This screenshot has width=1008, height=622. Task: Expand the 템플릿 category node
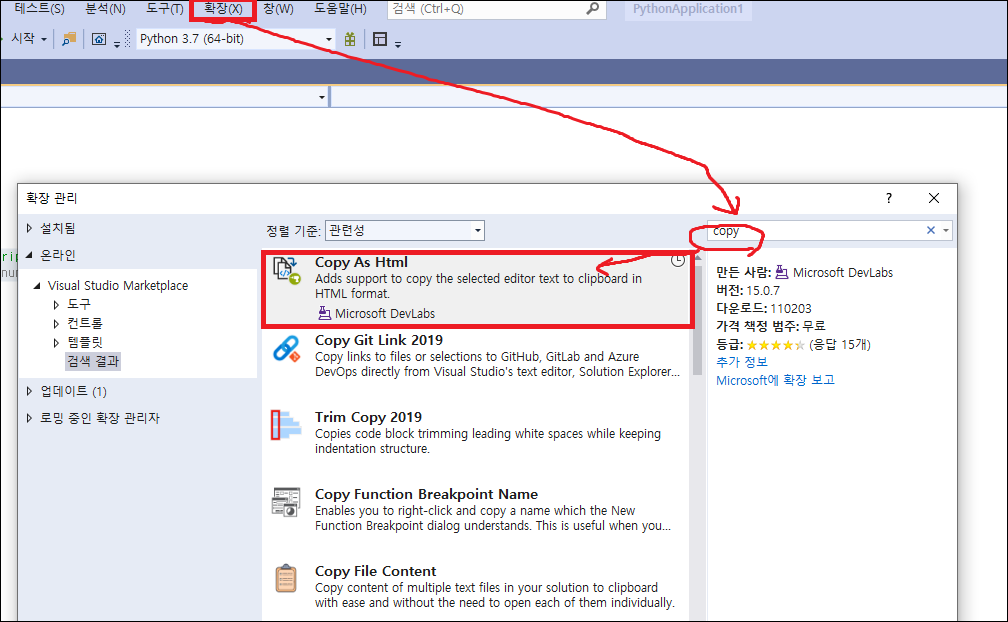coord(56,342)
